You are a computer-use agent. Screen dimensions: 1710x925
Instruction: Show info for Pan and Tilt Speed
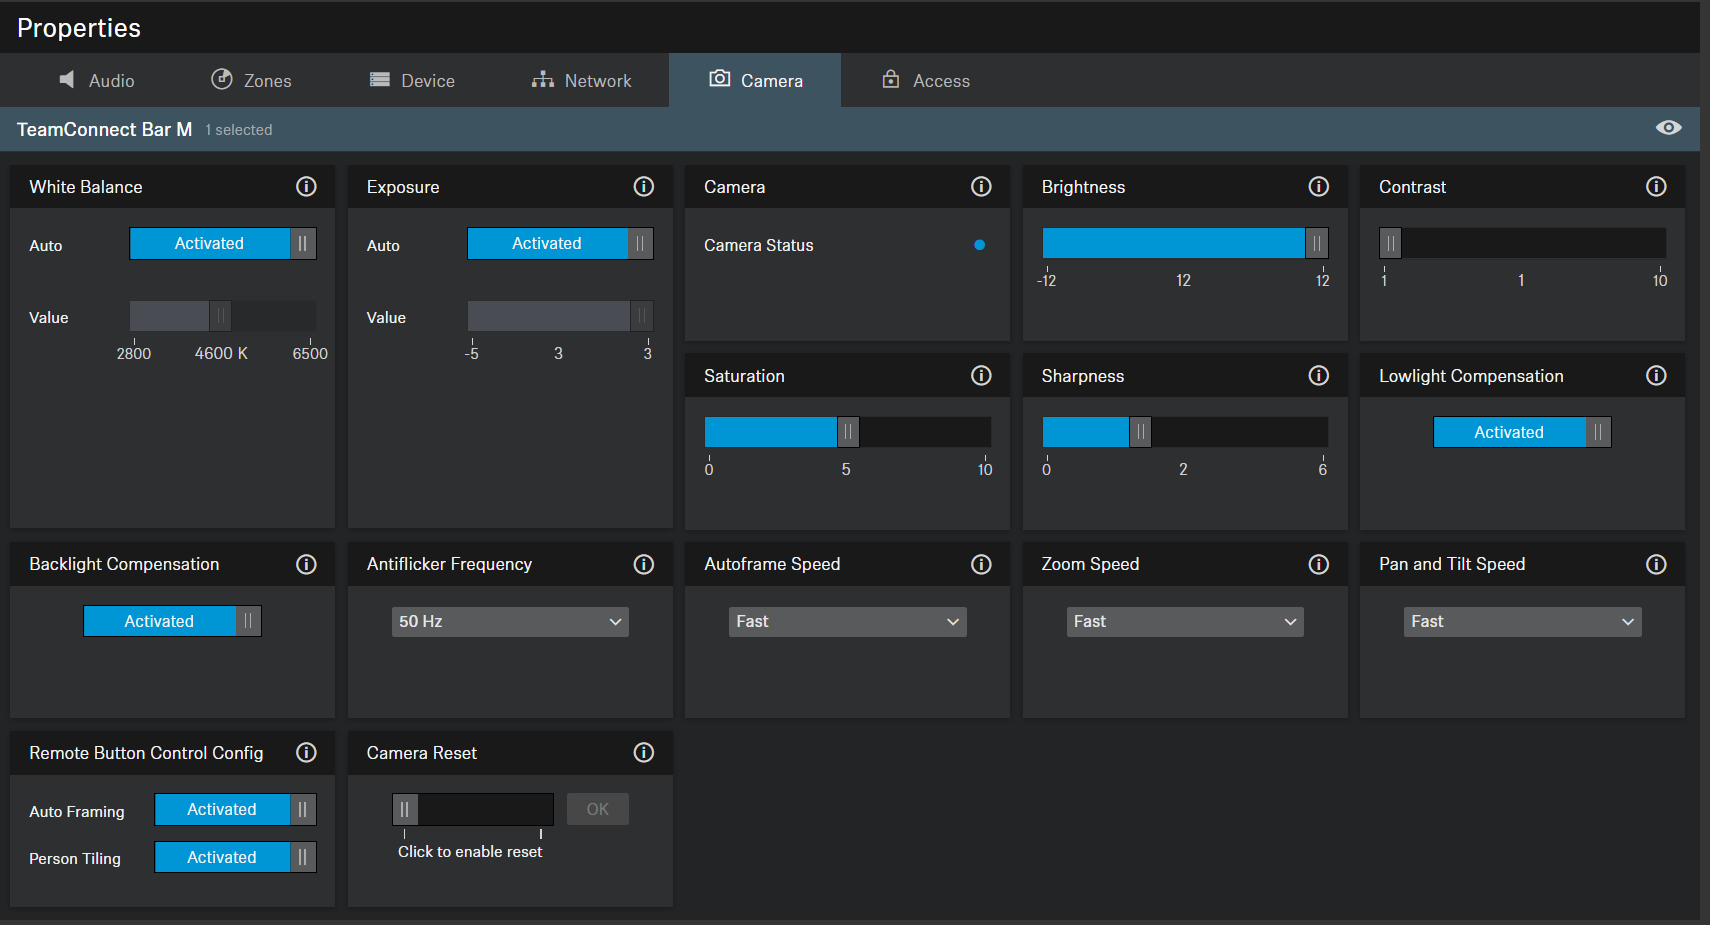1656,564
